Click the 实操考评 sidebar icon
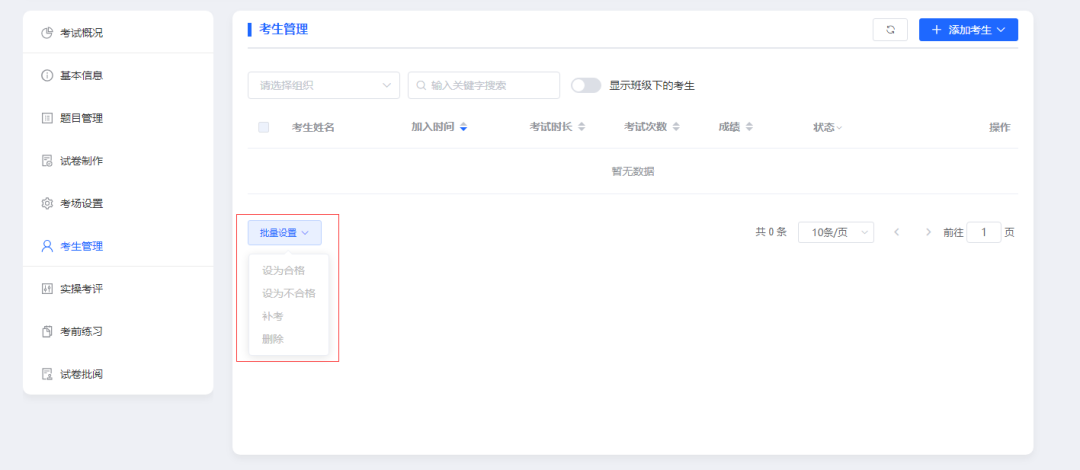The height and width of the screenshot is (470, 1080). [47, 289]
